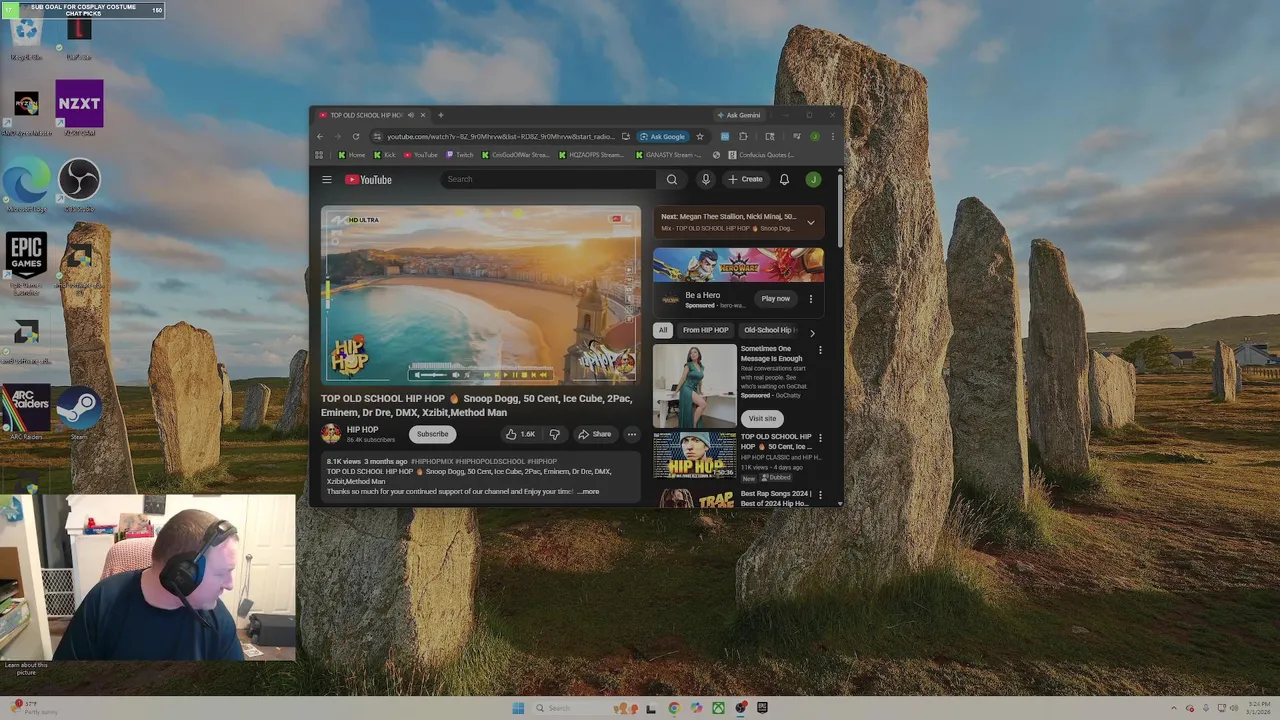Open the Windows Start button
The image size is (1280, 720).
tap(518, 708)
